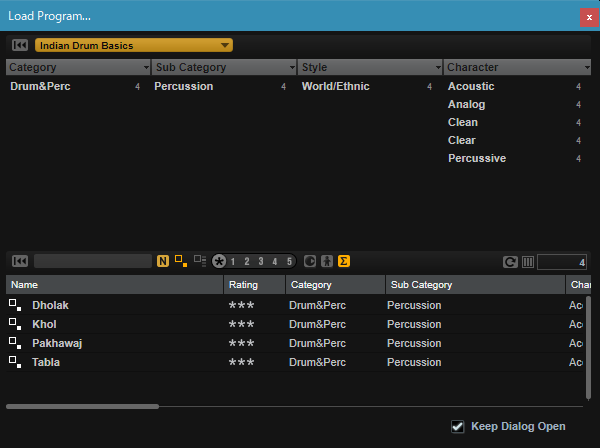
Task: Select the all ratings asterisk filter
Action: click(x=219, y=262)
